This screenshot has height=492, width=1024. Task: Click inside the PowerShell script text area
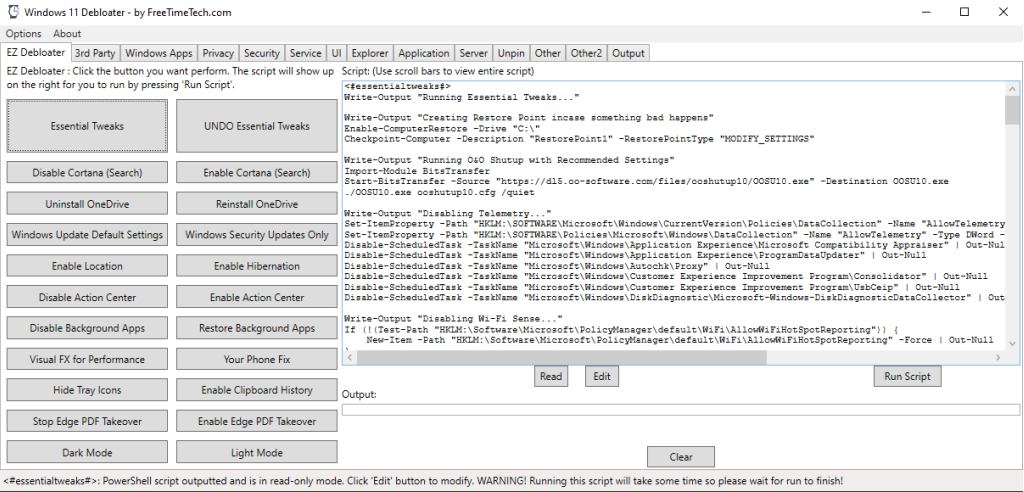point(674,216)
